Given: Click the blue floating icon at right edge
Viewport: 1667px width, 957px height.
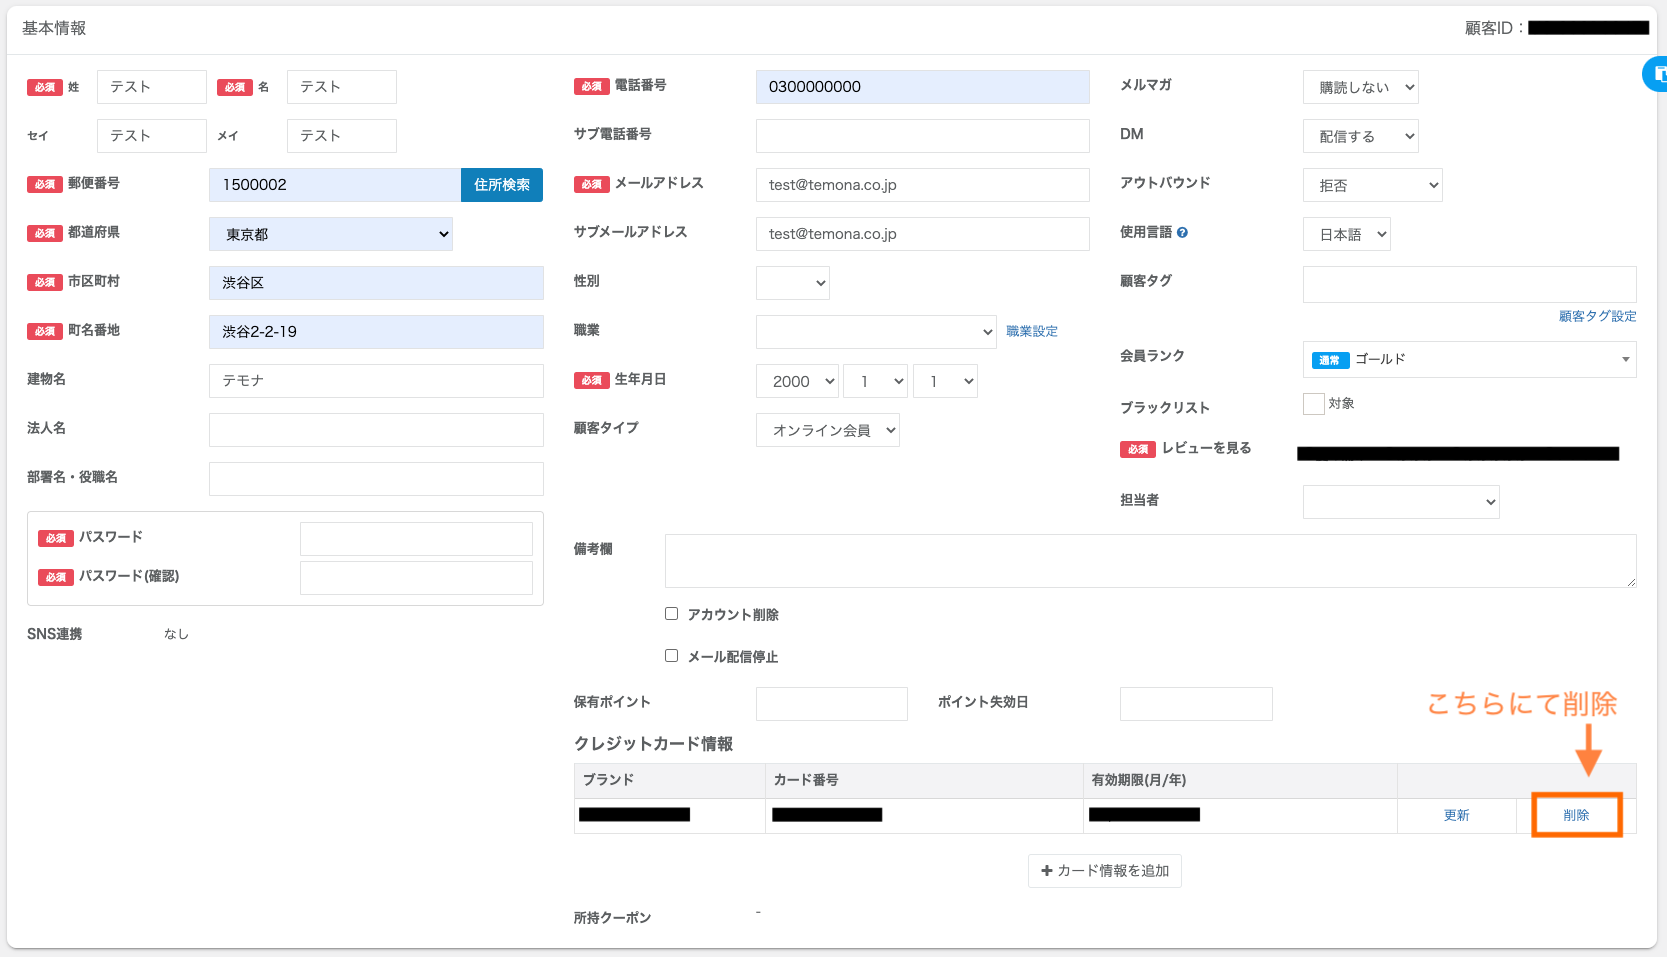Looking at the screenshot, I should [x=1657, y=74].
